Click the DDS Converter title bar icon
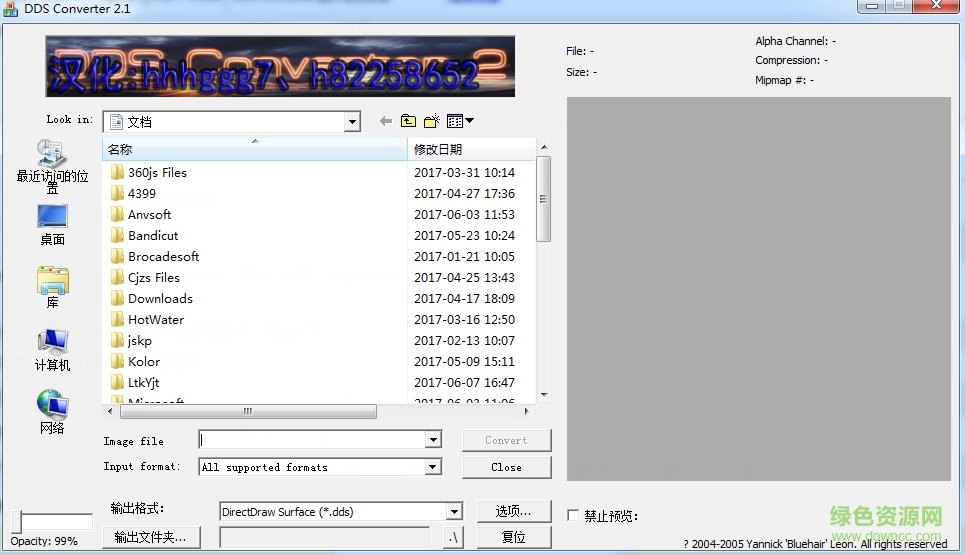 [10, 9]
